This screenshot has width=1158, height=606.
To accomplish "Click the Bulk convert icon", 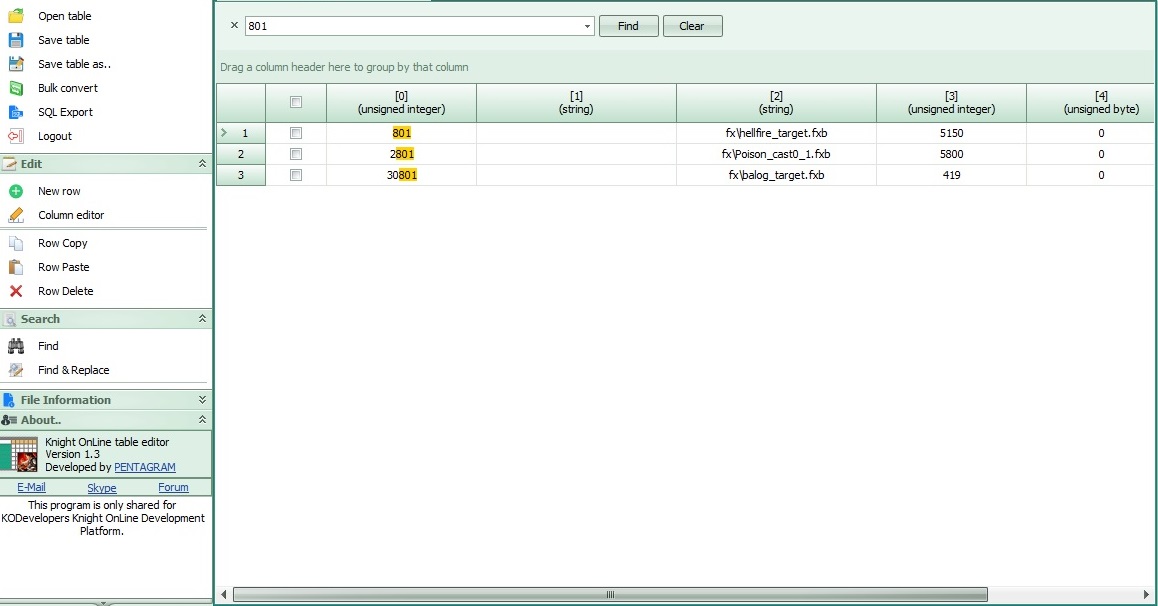I will (16, 88).
